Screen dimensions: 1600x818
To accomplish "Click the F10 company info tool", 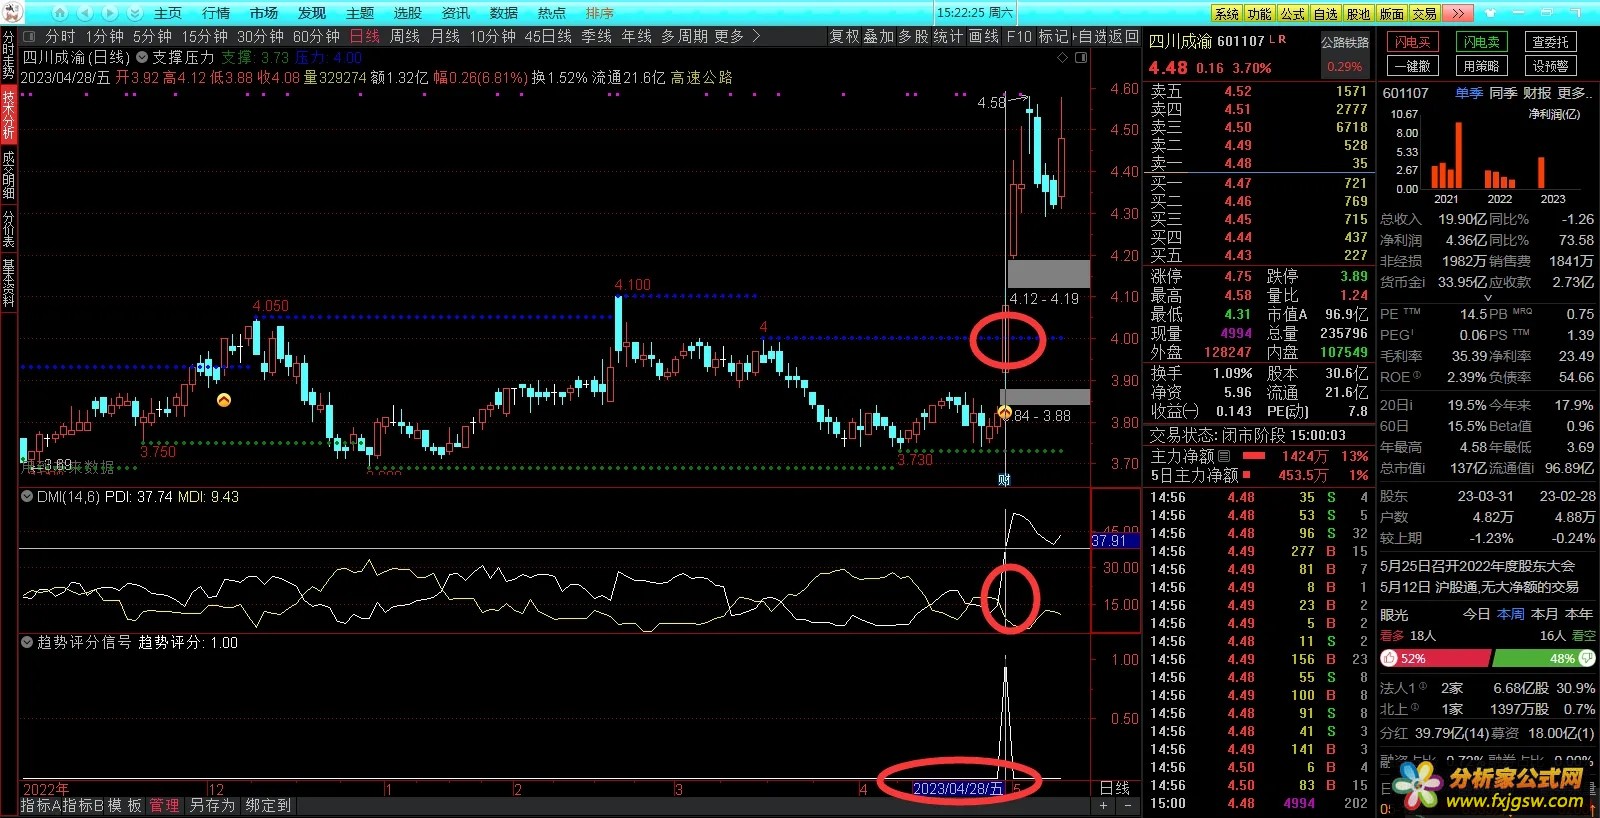I will [1019, 36].
